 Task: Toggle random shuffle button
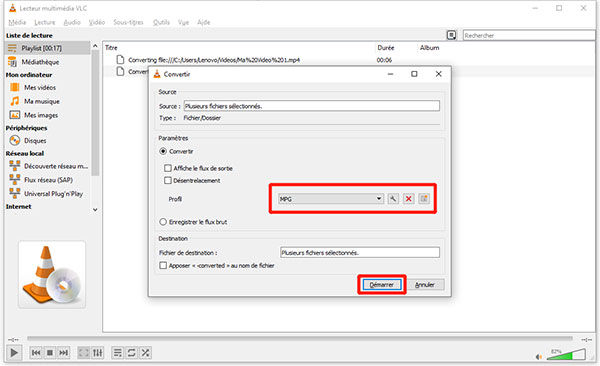[x=145, y=353]
